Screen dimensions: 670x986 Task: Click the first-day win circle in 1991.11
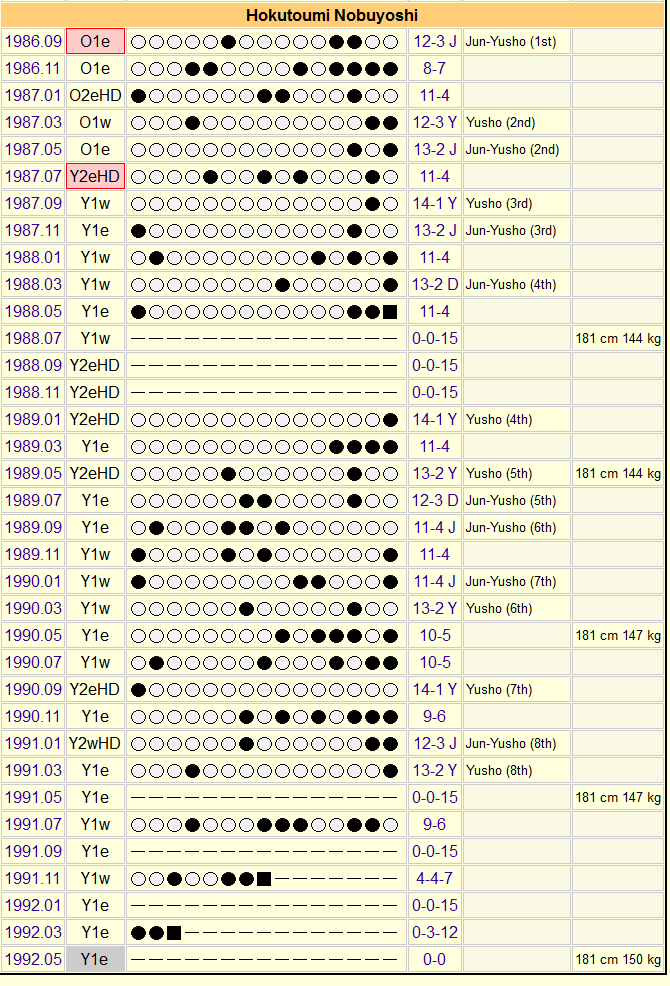tap(138, 879)
